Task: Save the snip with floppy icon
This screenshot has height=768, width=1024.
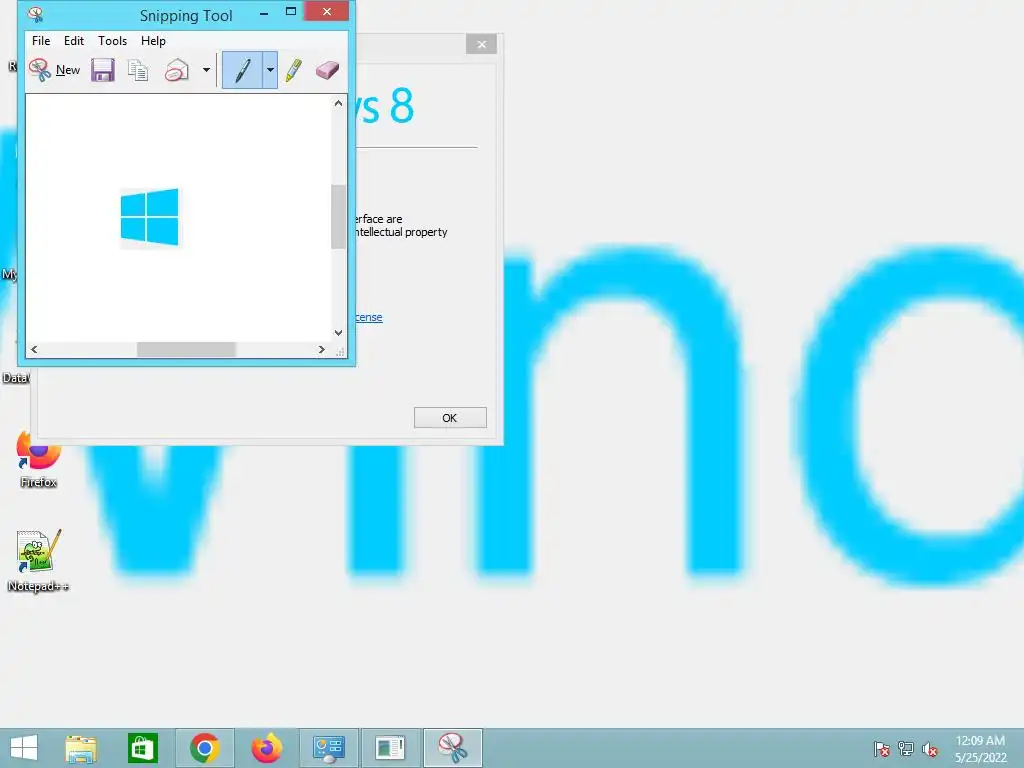Action: 103,70
